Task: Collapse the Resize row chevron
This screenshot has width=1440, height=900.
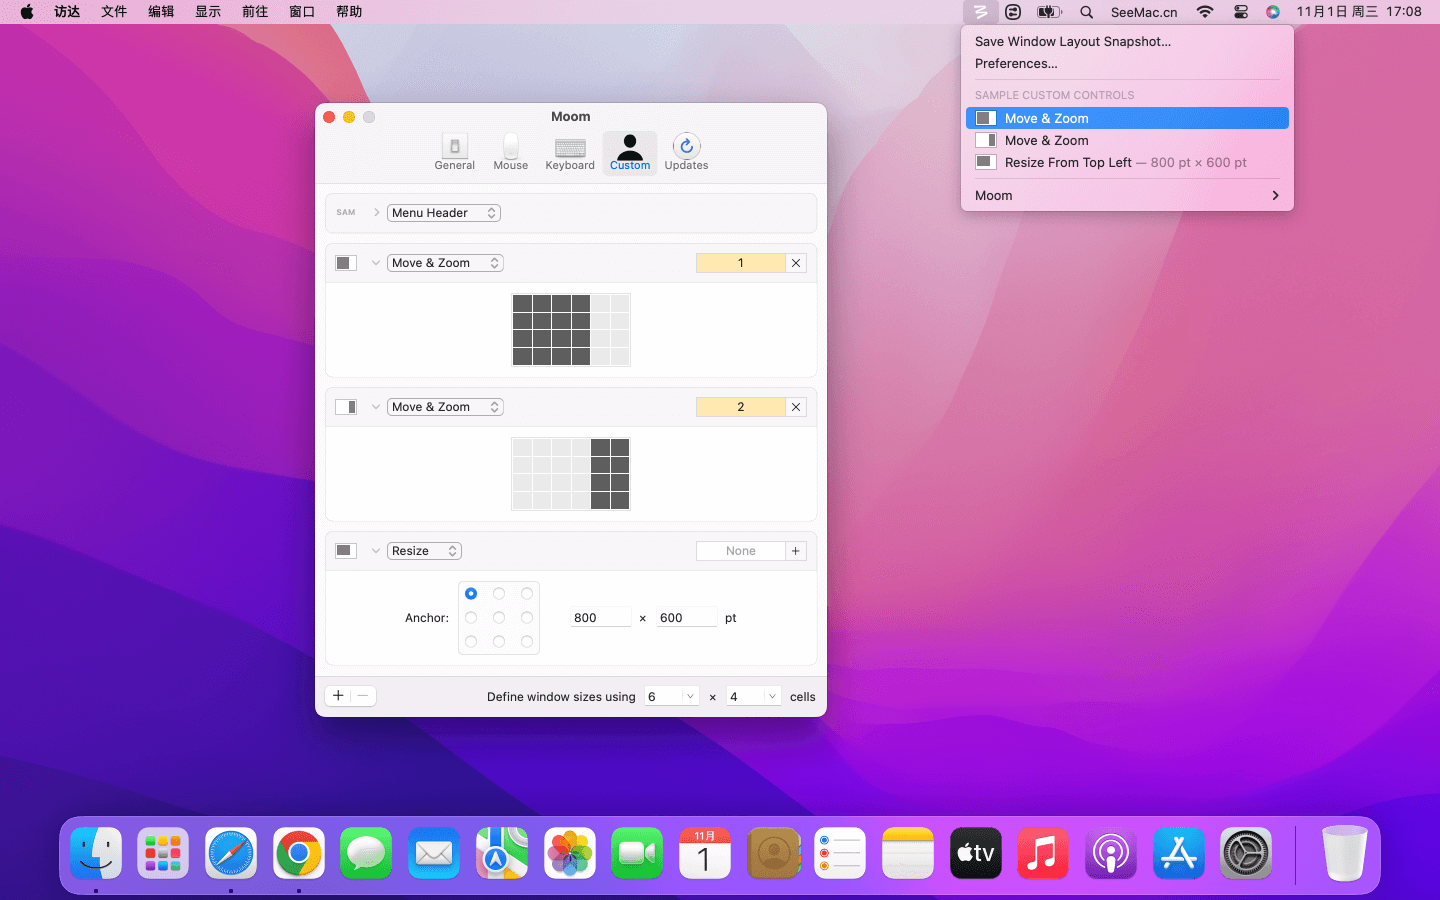Action: pos(376,551)
